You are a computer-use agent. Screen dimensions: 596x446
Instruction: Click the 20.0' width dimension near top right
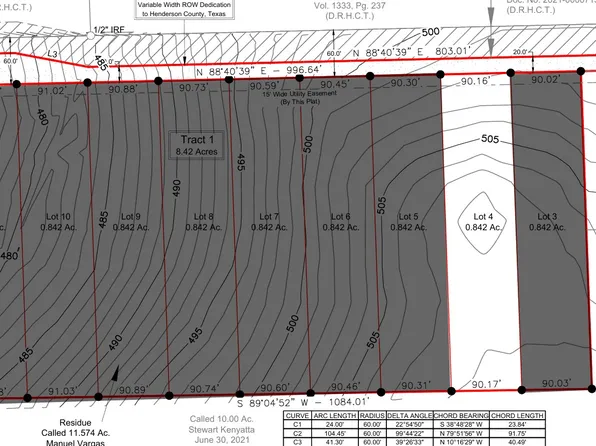[x=520, y=52]
